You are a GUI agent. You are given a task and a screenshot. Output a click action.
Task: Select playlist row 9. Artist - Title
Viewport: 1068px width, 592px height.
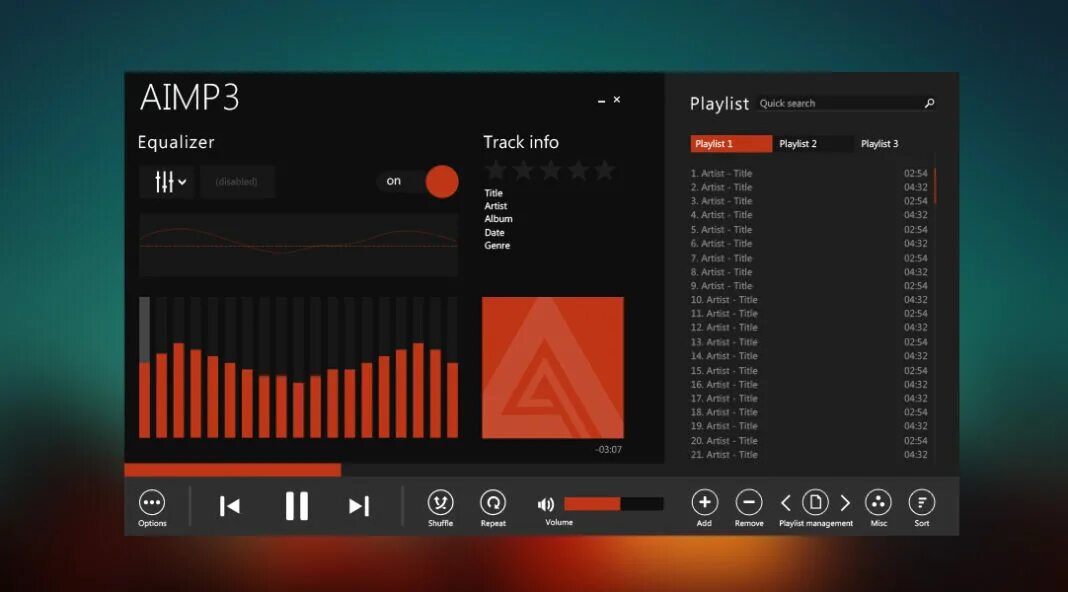click(x=809, y=286)
